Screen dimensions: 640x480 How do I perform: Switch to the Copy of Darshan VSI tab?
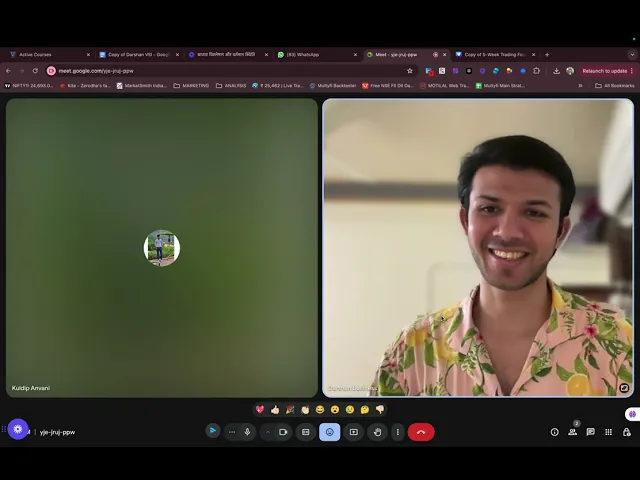(x=138, y=54)
